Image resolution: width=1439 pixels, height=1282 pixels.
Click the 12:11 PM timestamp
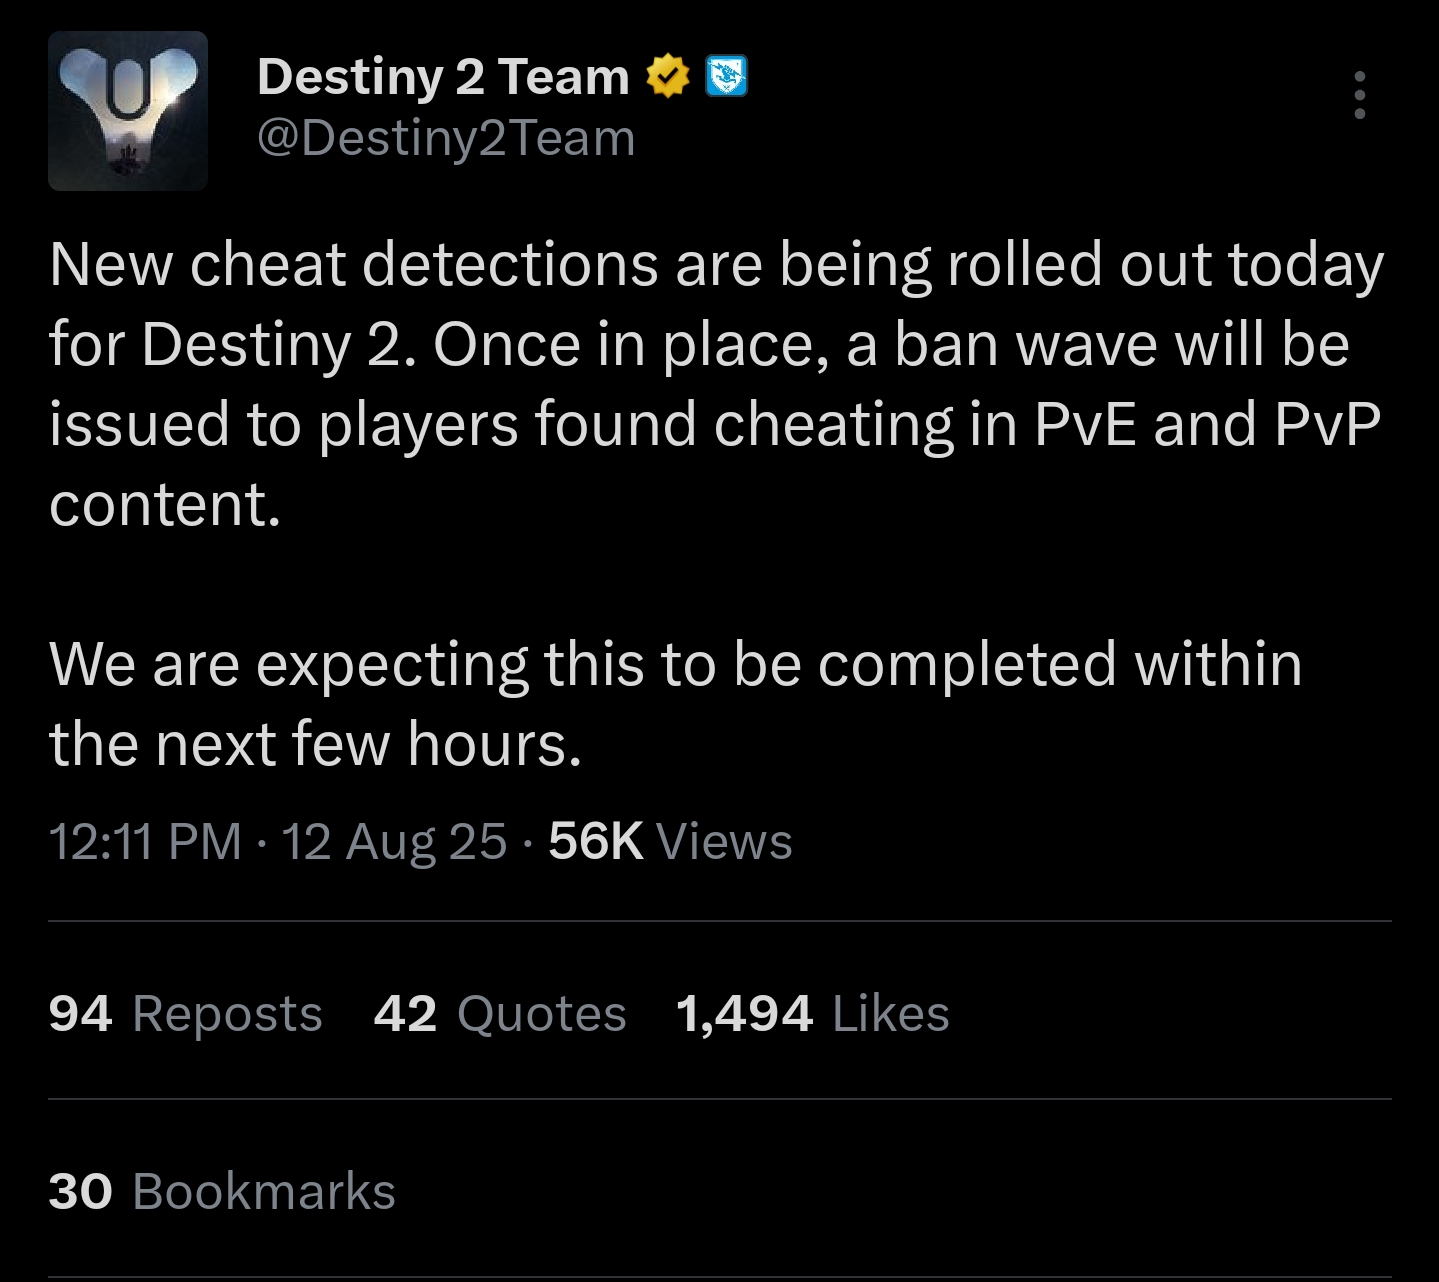pyautogui.click(x=145, y=841)
